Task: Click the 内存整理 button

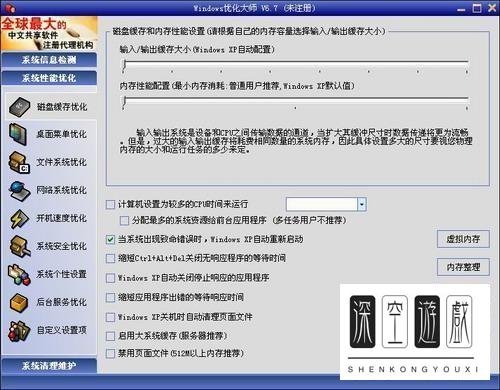Action: tap(463, 267)
